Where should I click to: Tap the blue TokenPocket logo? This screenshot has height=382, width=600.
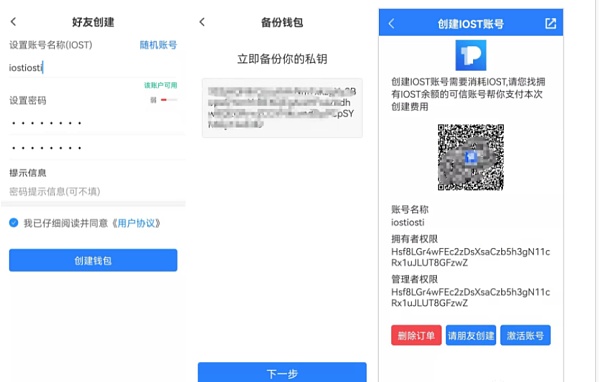click(471, 56)
